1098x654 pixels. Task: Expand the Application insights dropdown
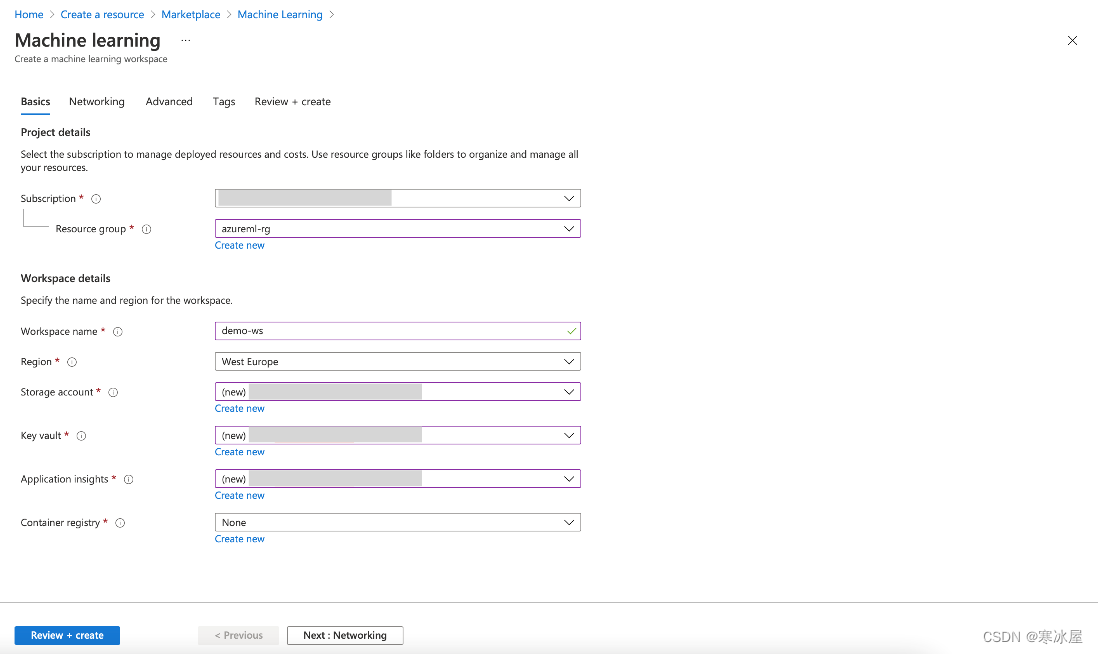click(x=398, y=478)
